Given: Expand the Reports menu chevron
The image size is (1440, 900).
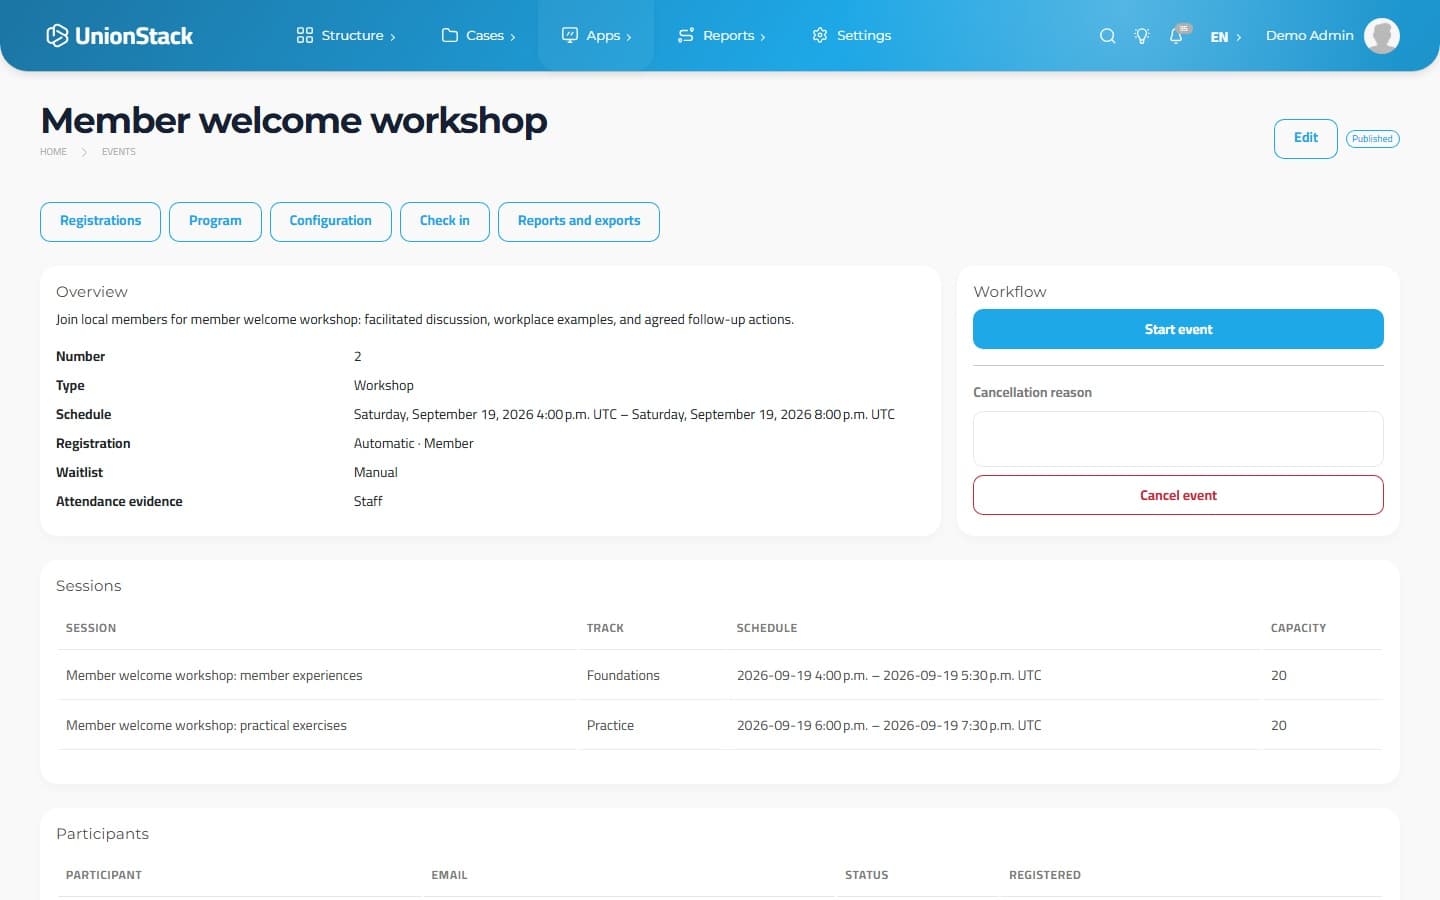Looking at the screenshot, I should click(x=763, y=37).
